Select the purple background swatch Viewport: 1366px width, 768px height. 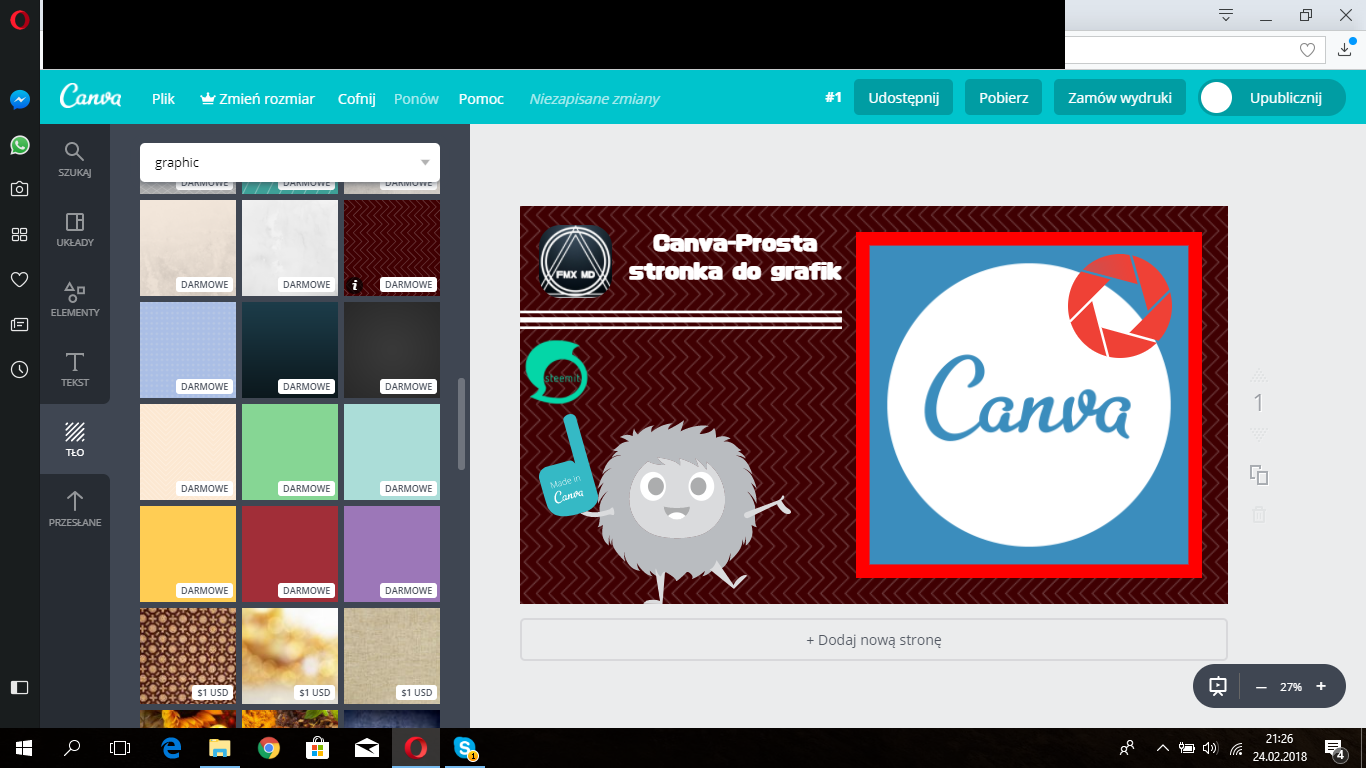(392, 554)
